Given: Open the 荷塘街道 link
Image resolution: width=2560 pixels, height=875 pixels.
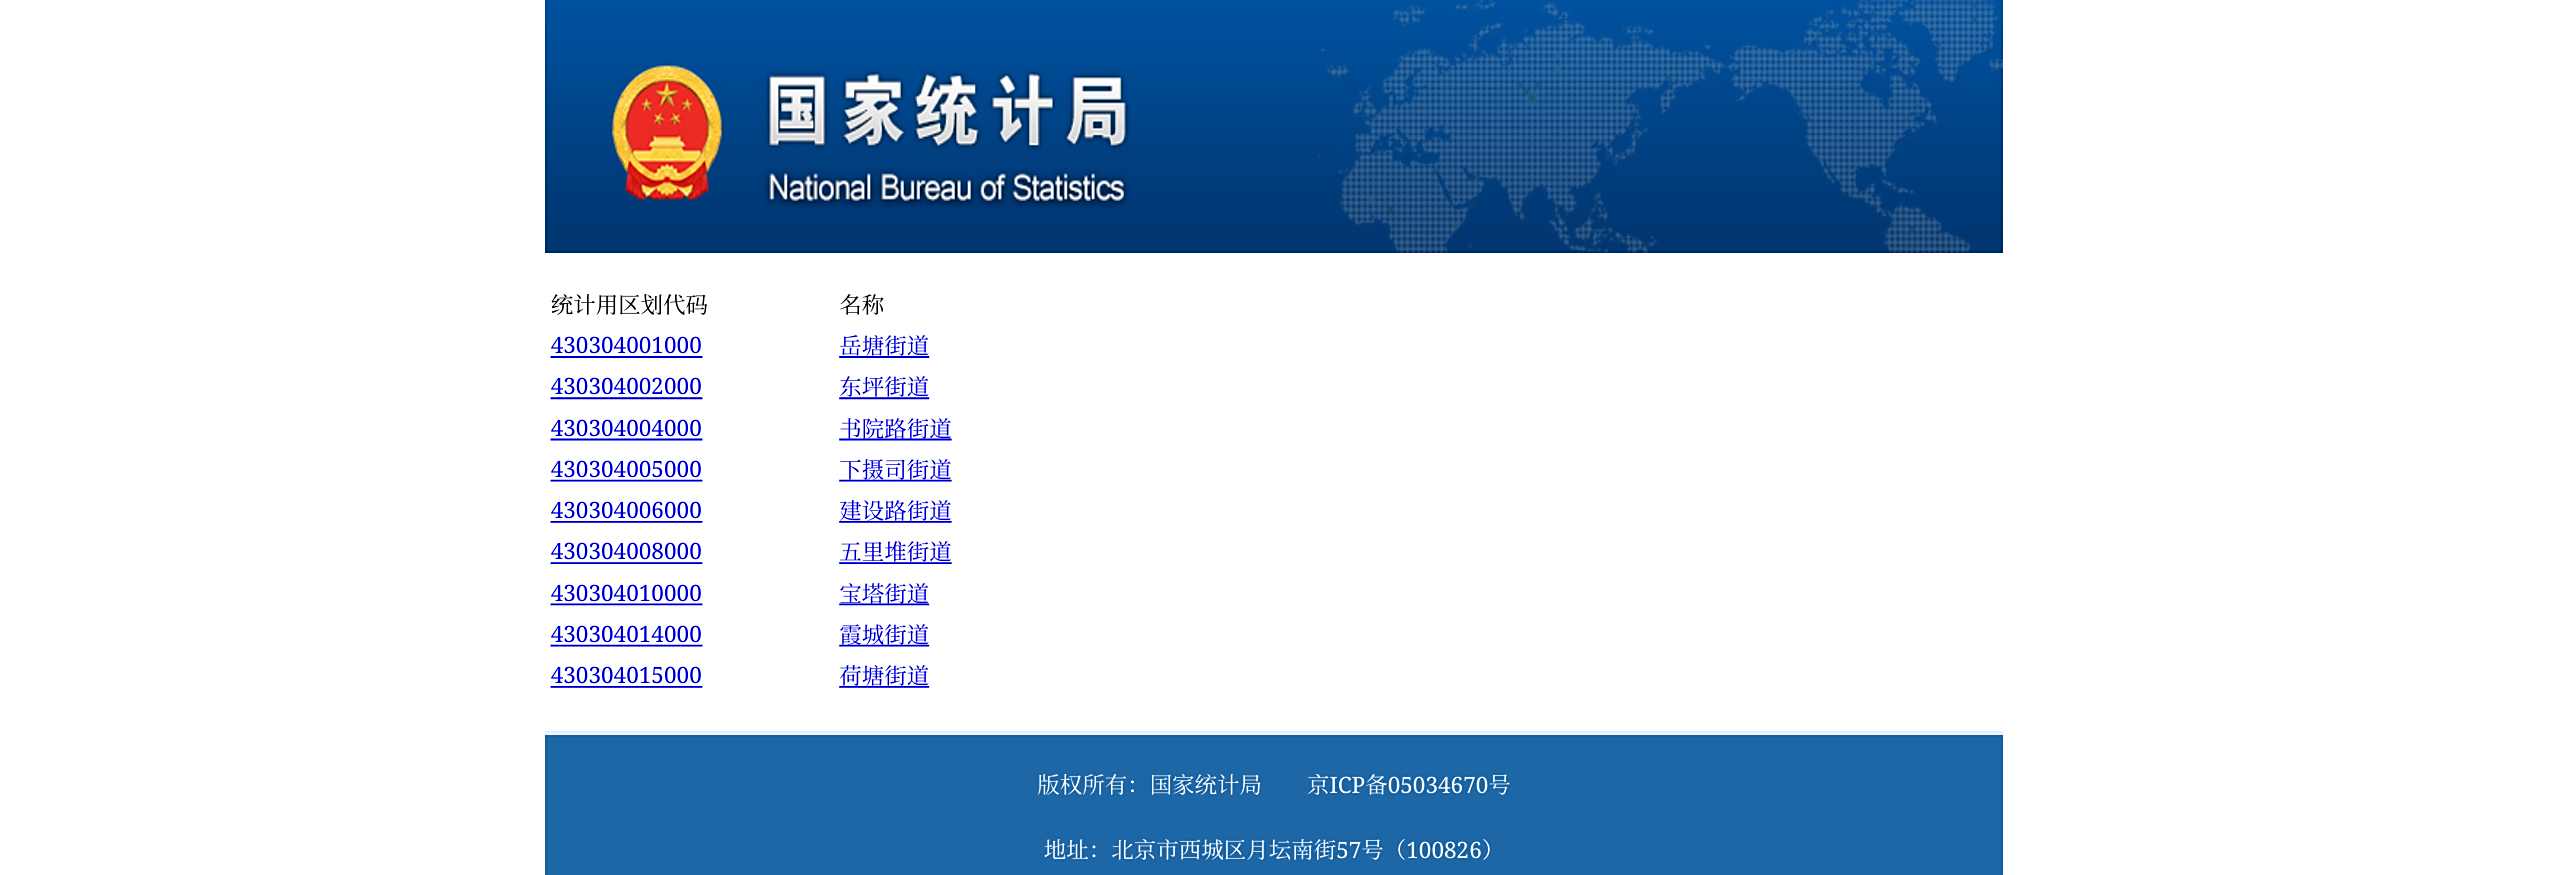Looking at the screenshot, I should tap(884, 676).
